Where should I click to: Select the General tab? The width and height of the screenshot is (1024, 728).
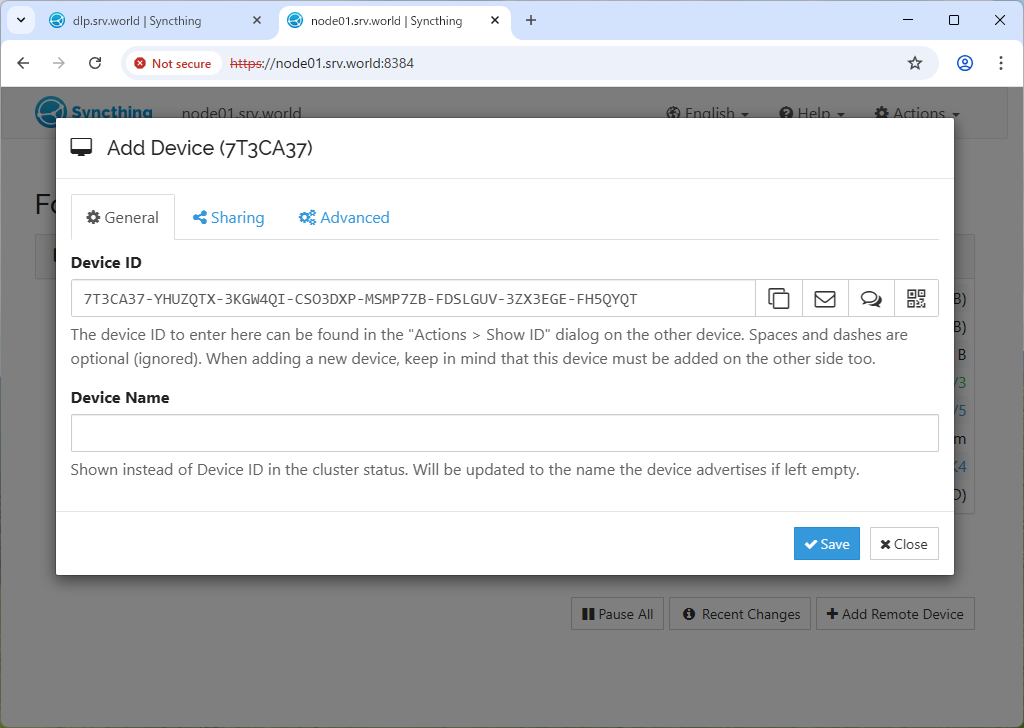pyautogui.click(x=123, y=218)
